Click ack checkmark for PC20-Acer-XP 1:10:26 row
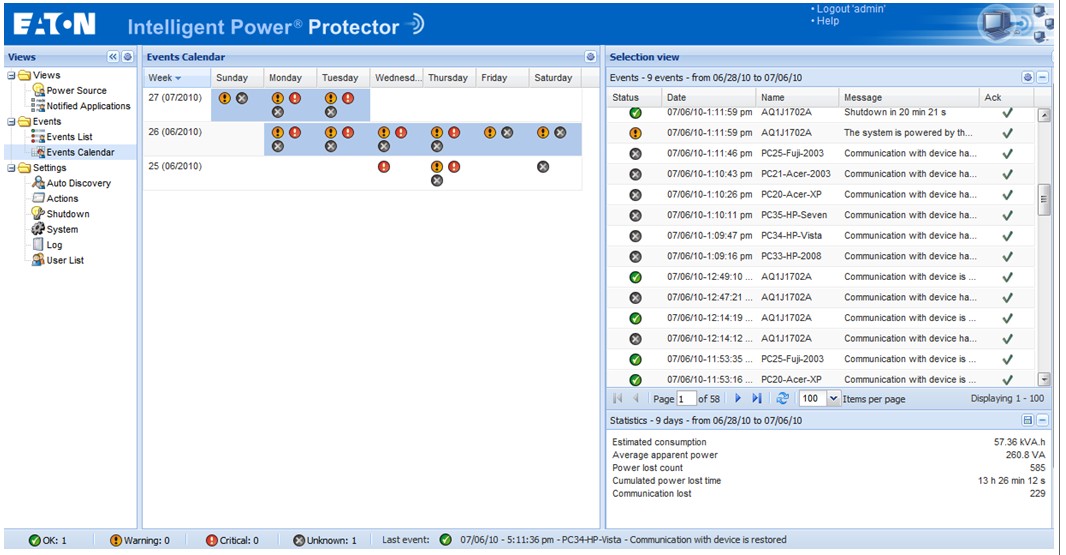1066x555 pixels. coord(1008,195)
